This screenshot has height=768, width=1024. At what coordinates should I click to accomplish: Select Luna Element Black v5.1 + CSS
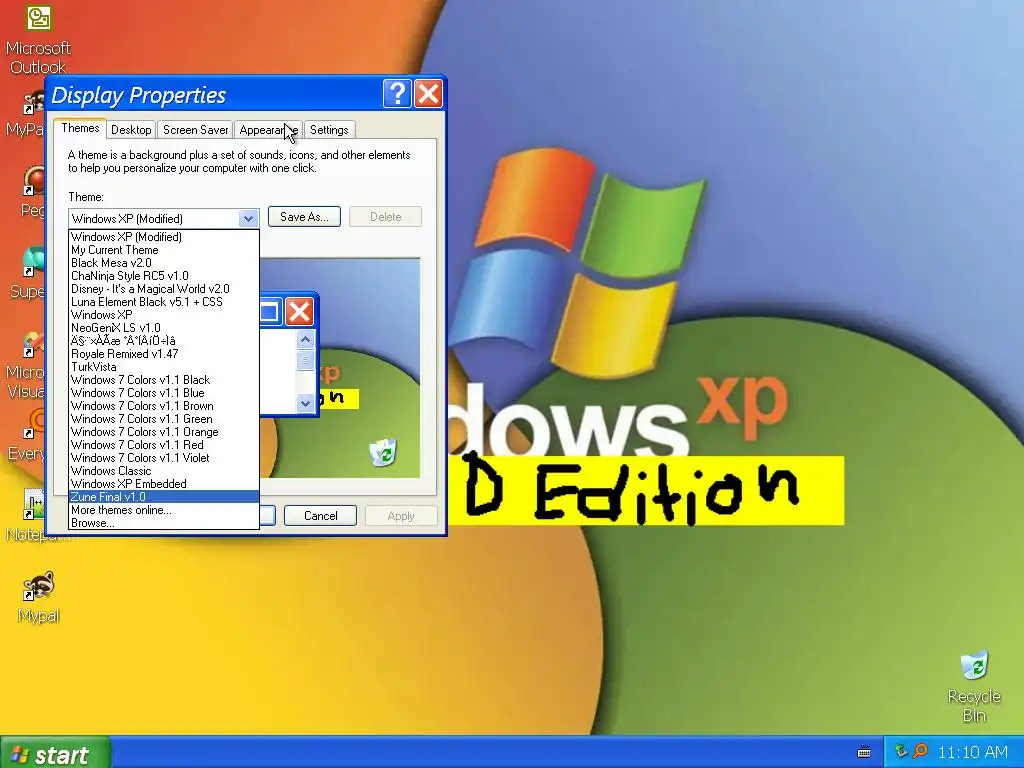tap(164, 302)
